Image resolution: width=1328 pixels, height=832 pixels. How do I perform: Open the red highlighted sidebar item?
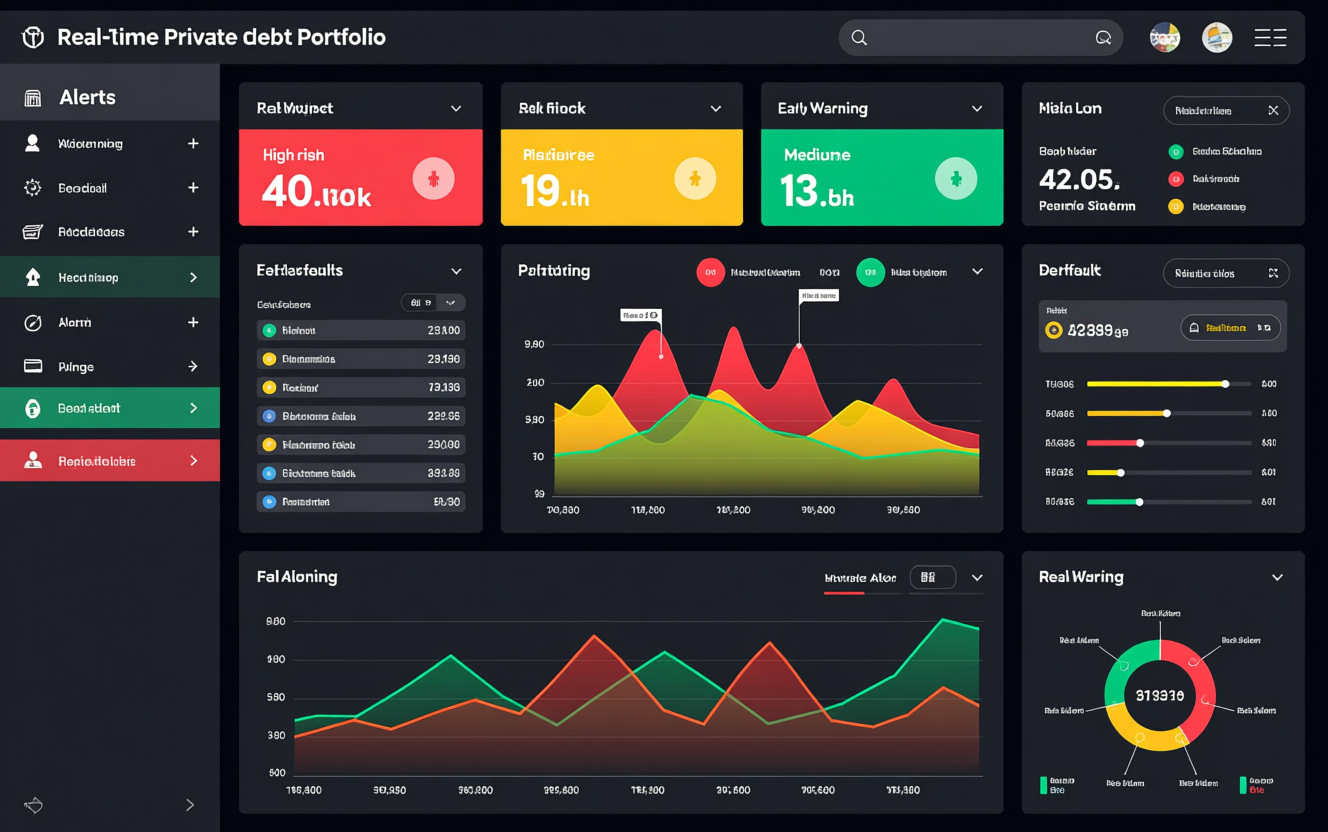110,461
